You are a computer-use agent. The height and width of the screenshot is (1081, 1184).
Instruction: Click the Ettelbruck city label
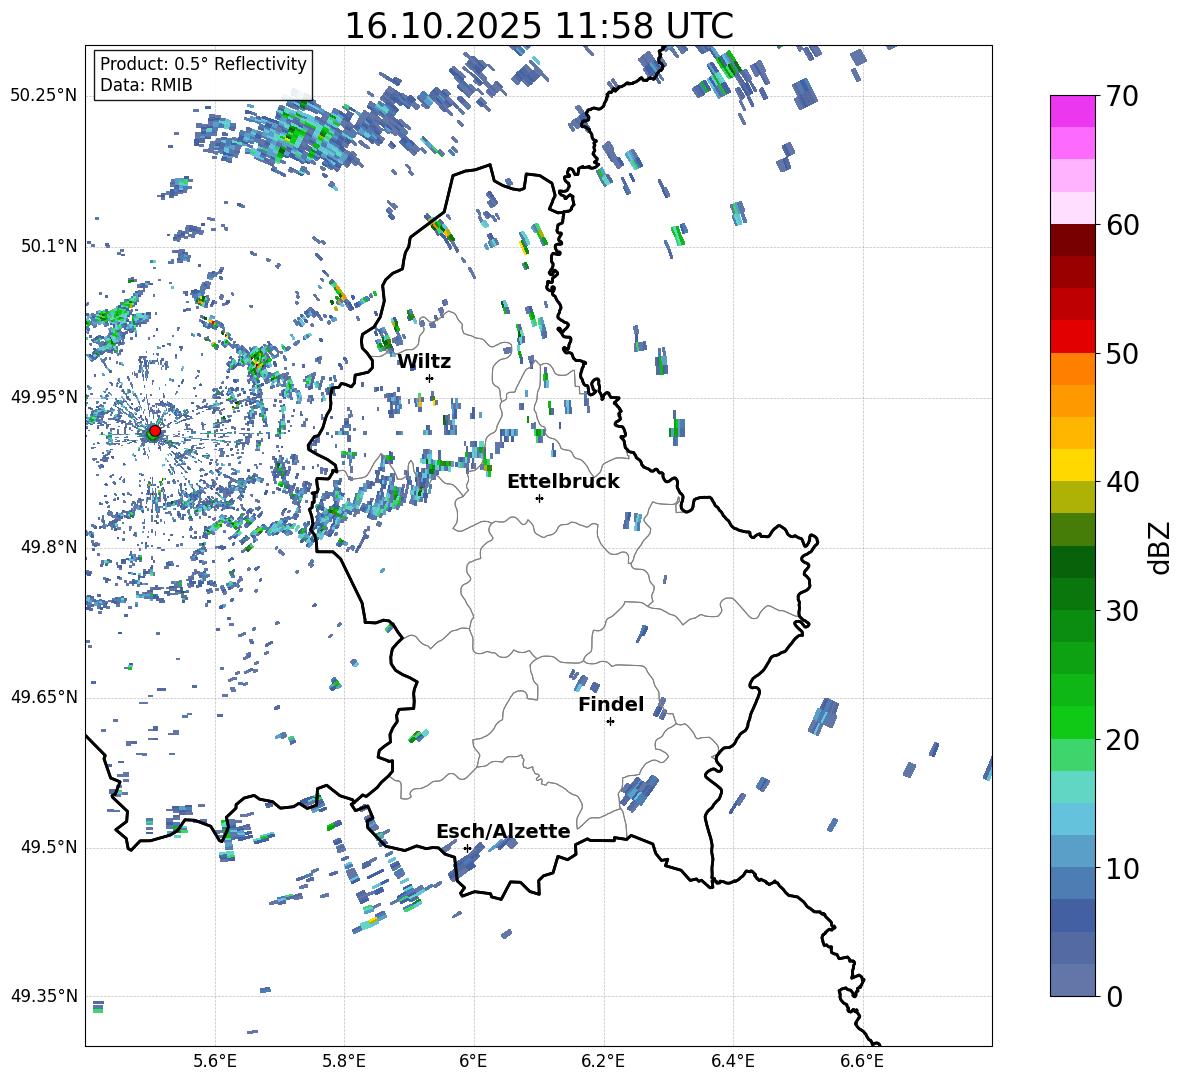(x=563, y=481)
